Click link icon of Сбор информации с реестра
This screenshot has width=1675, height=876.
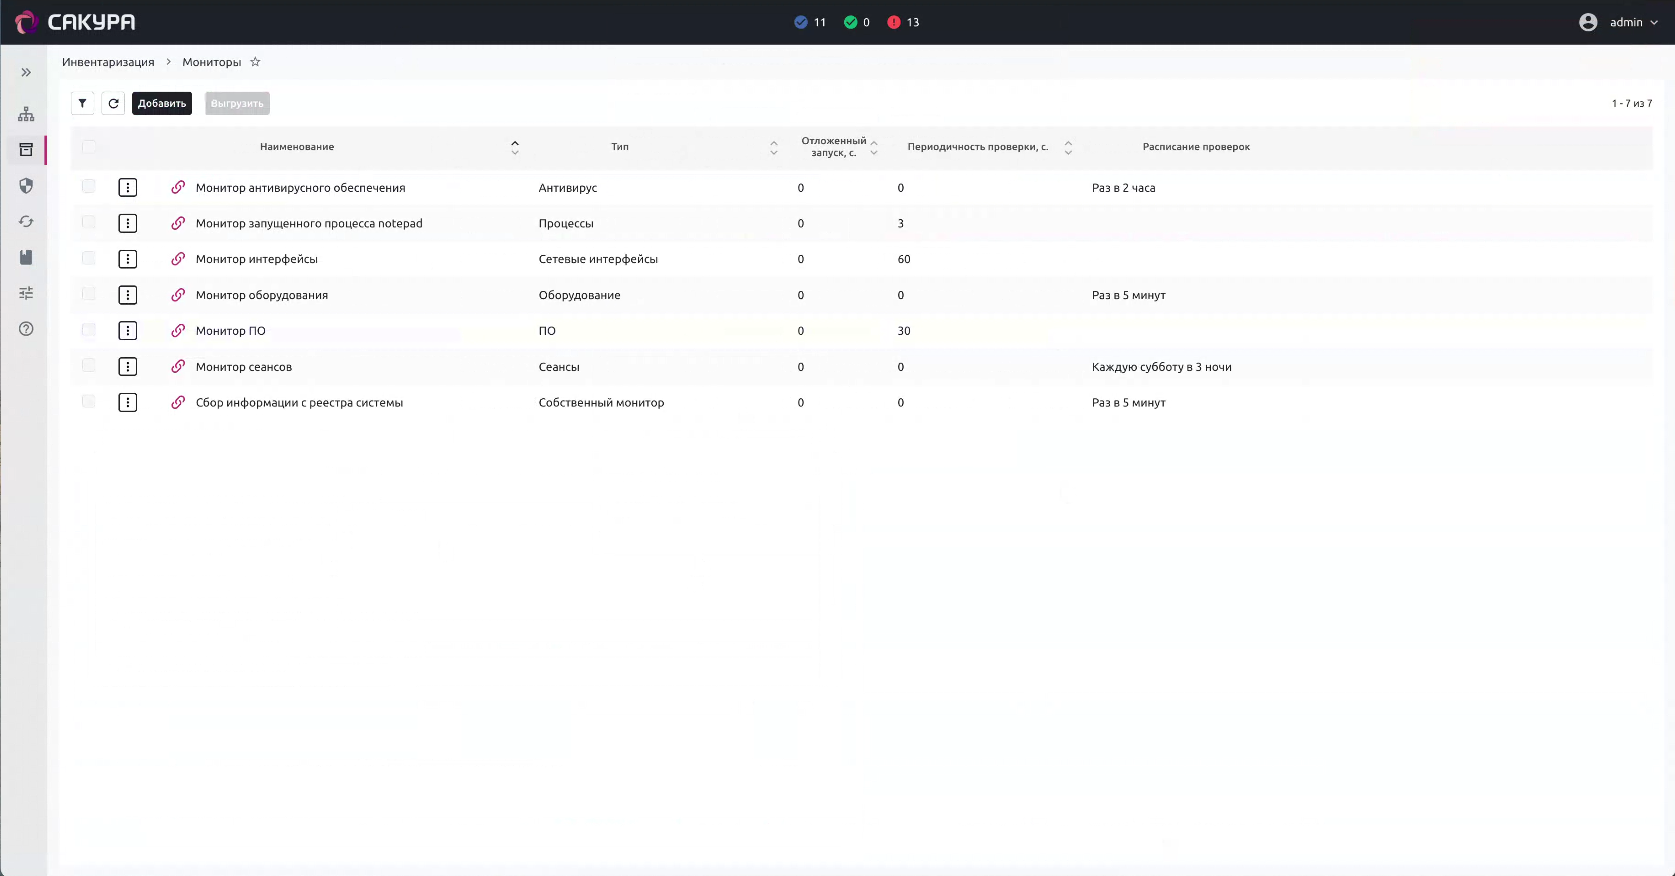pos(178,403)
